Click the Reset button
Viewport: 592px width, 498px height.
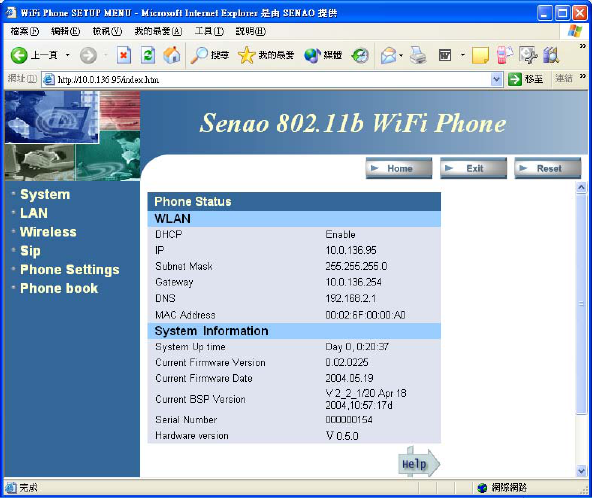(x=548, y=168)
